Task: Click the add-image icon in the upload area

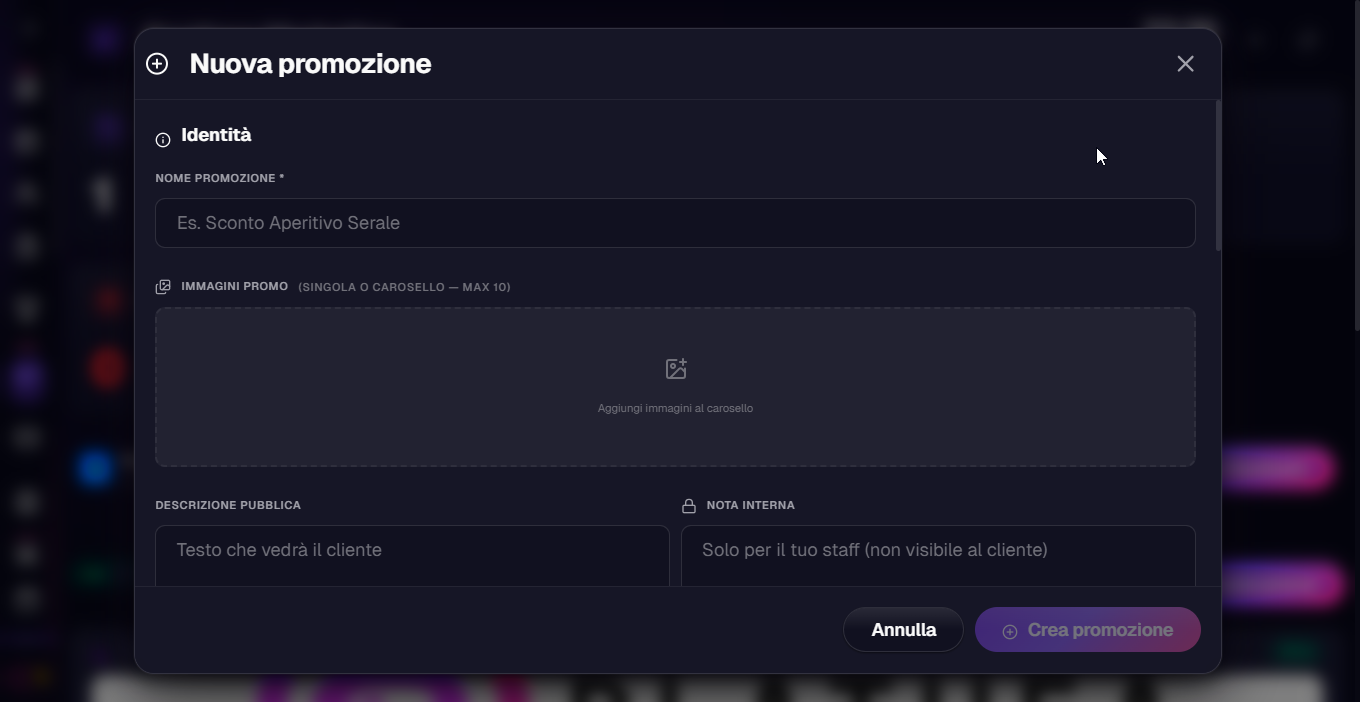Action: tap(676, 369)
